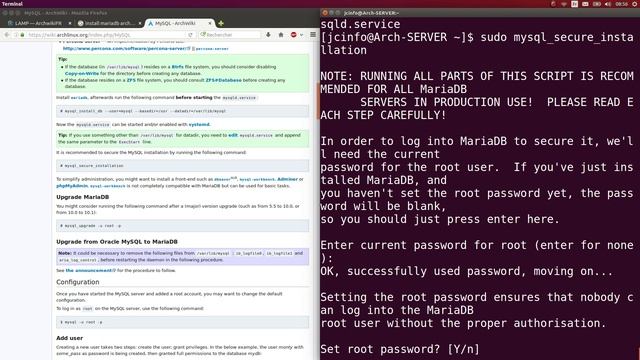Open Firefox downloads arrow icon
Screen dimensions: 640x360
tap(268, 35)
